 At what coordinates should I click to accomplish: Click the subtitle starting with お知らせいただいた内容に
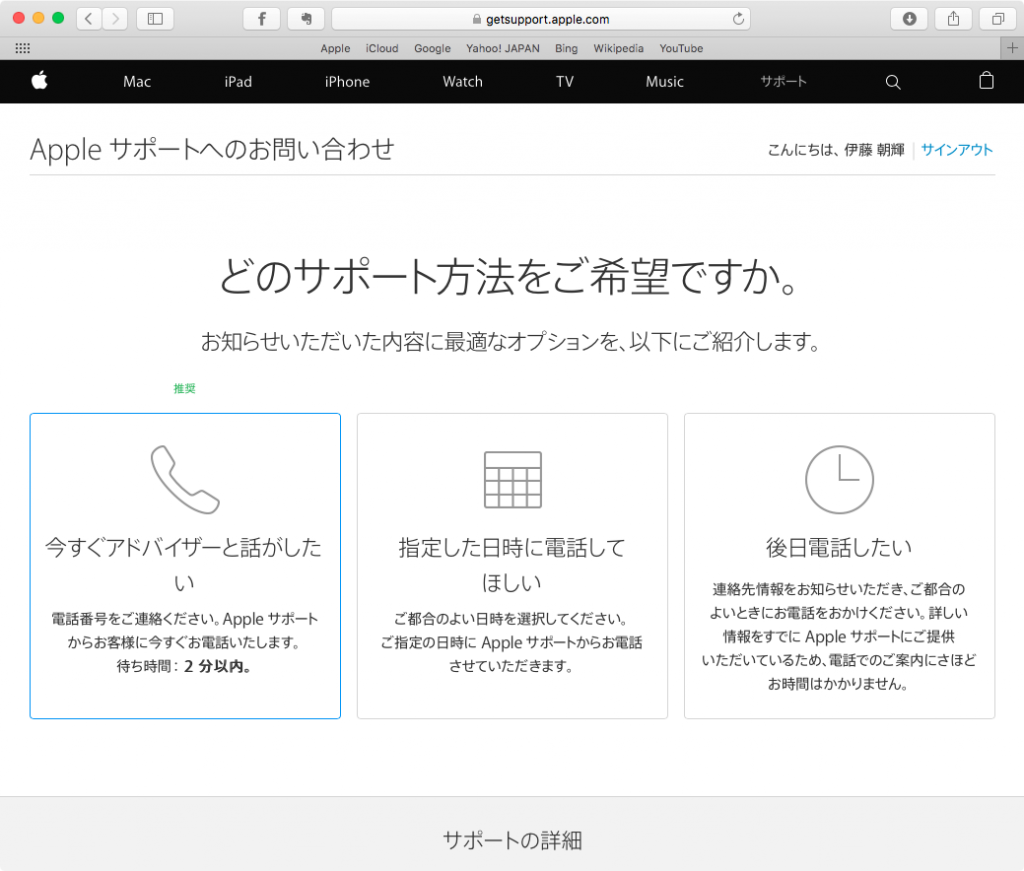tap(511, 341)
